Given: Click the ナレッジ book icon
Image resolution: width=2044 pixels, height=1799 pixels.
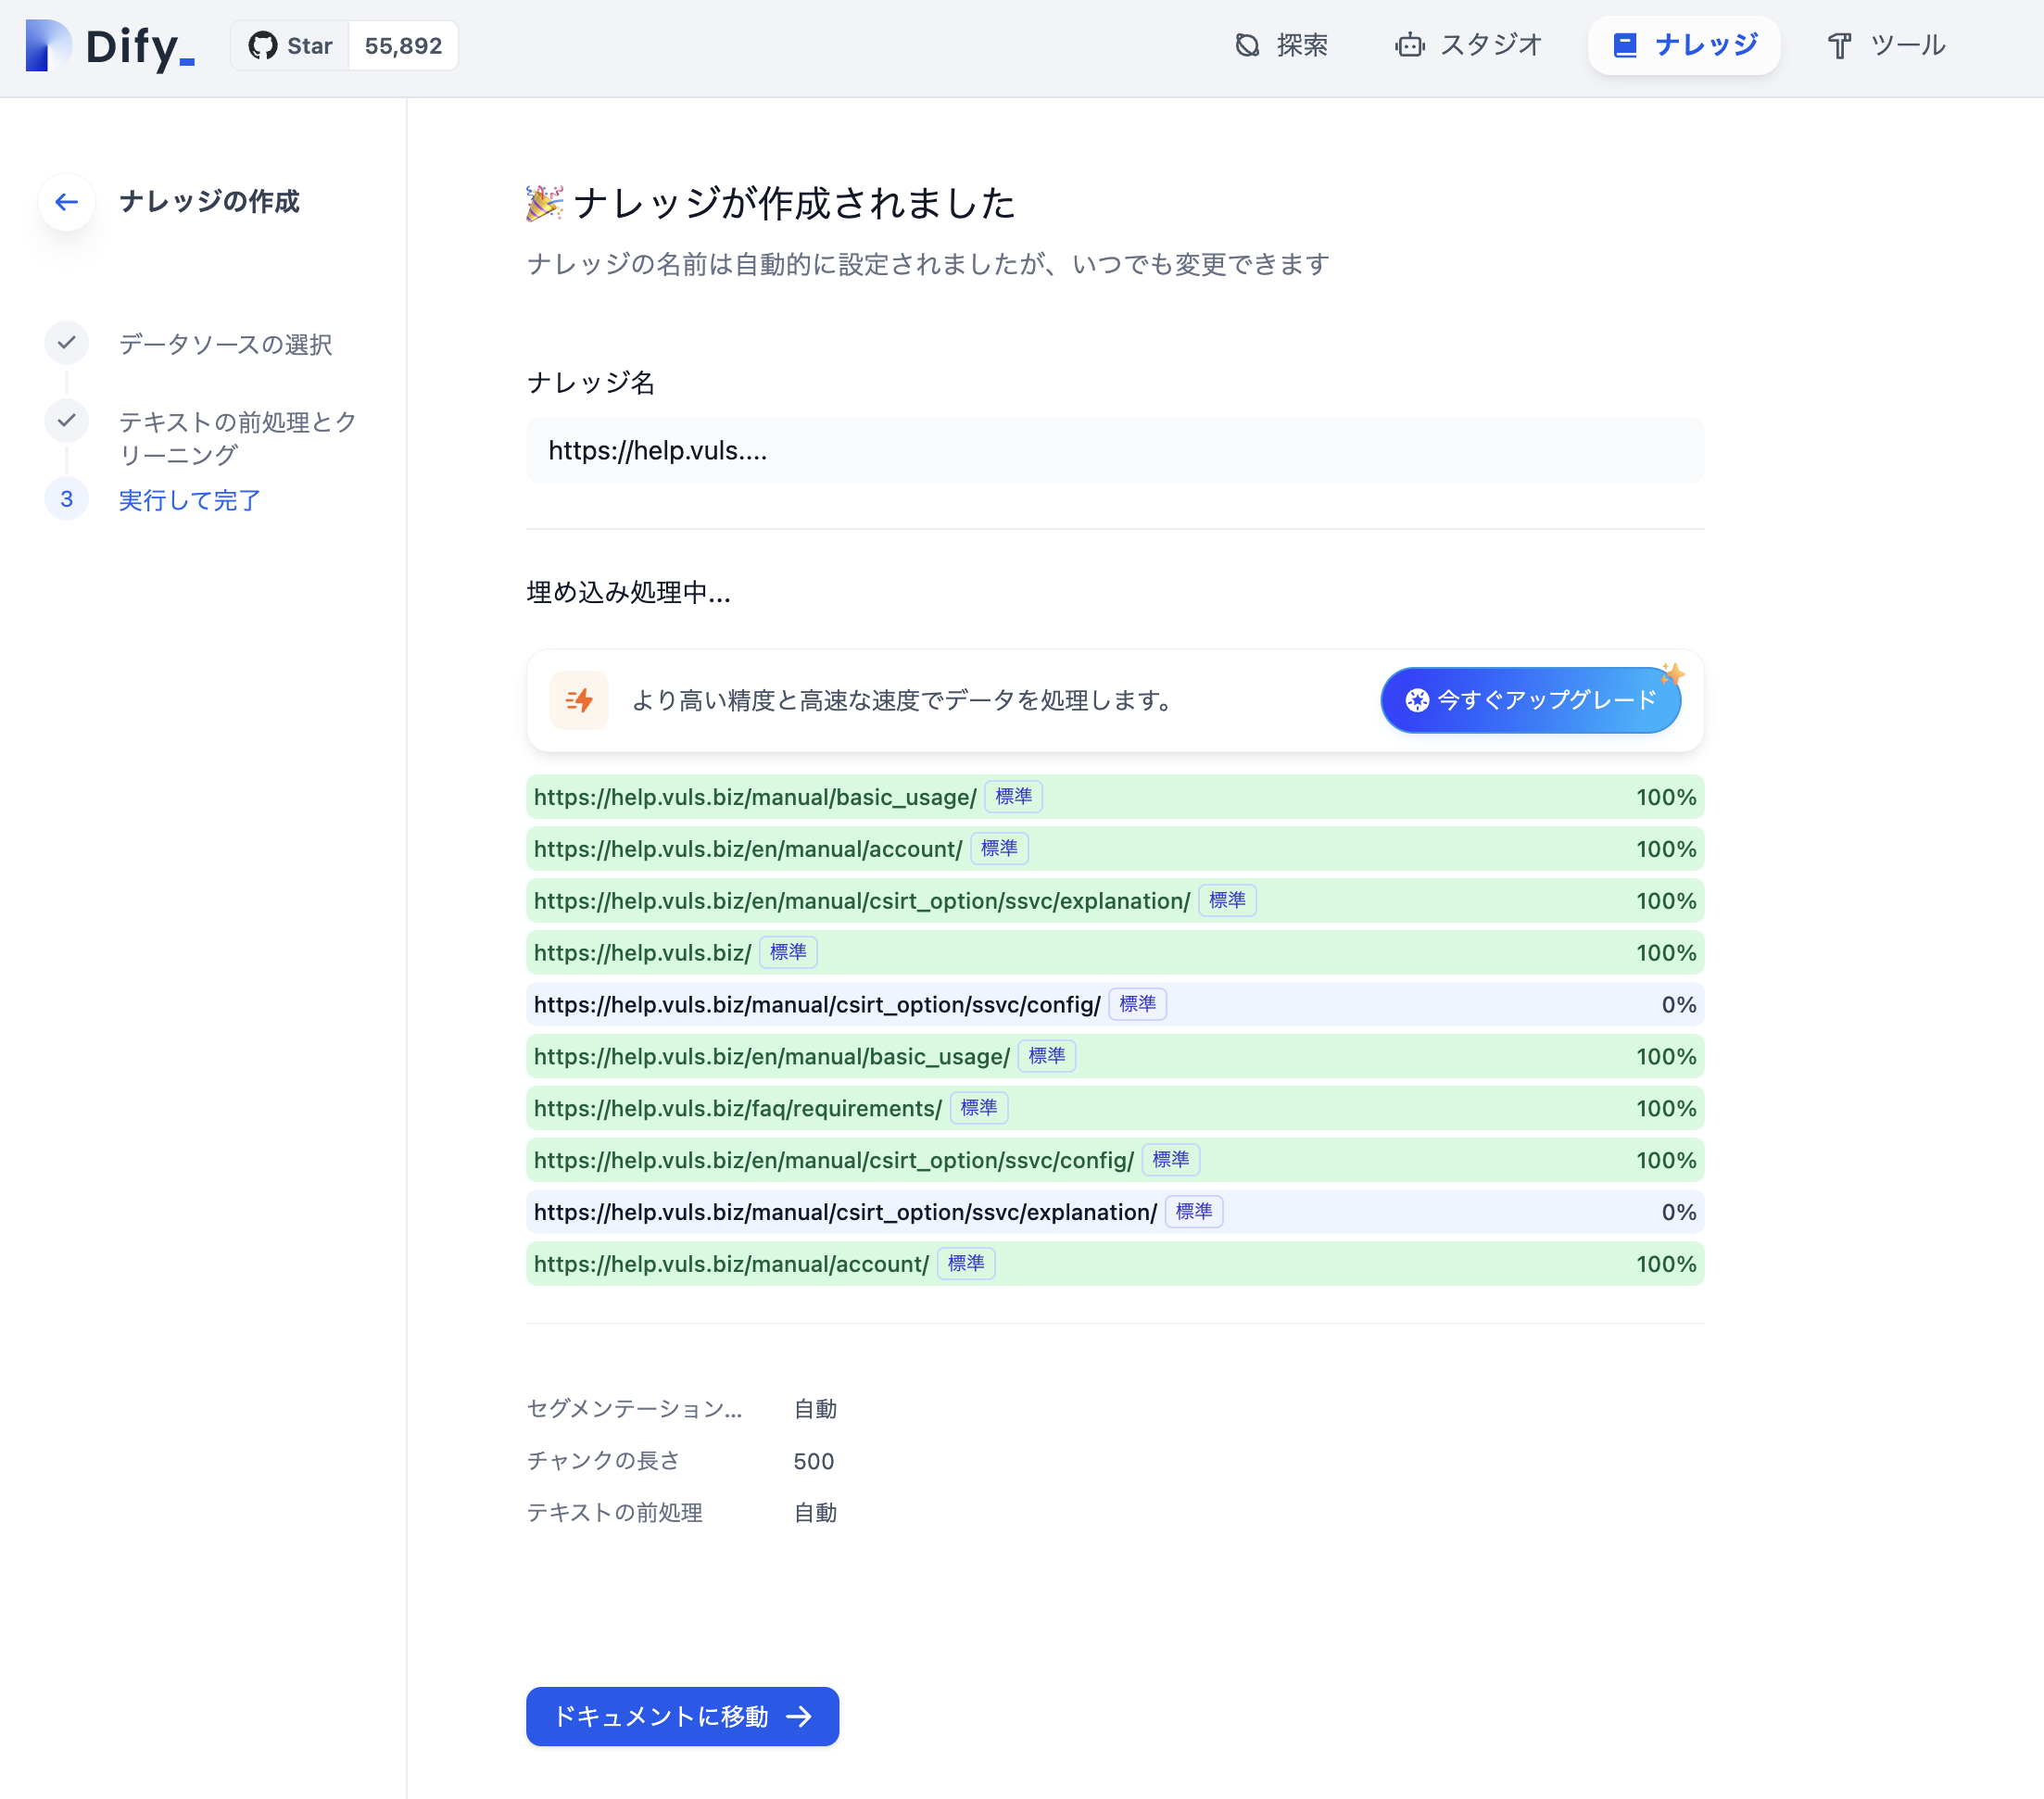Looking at the screenshot, I should click(1625, 44).
